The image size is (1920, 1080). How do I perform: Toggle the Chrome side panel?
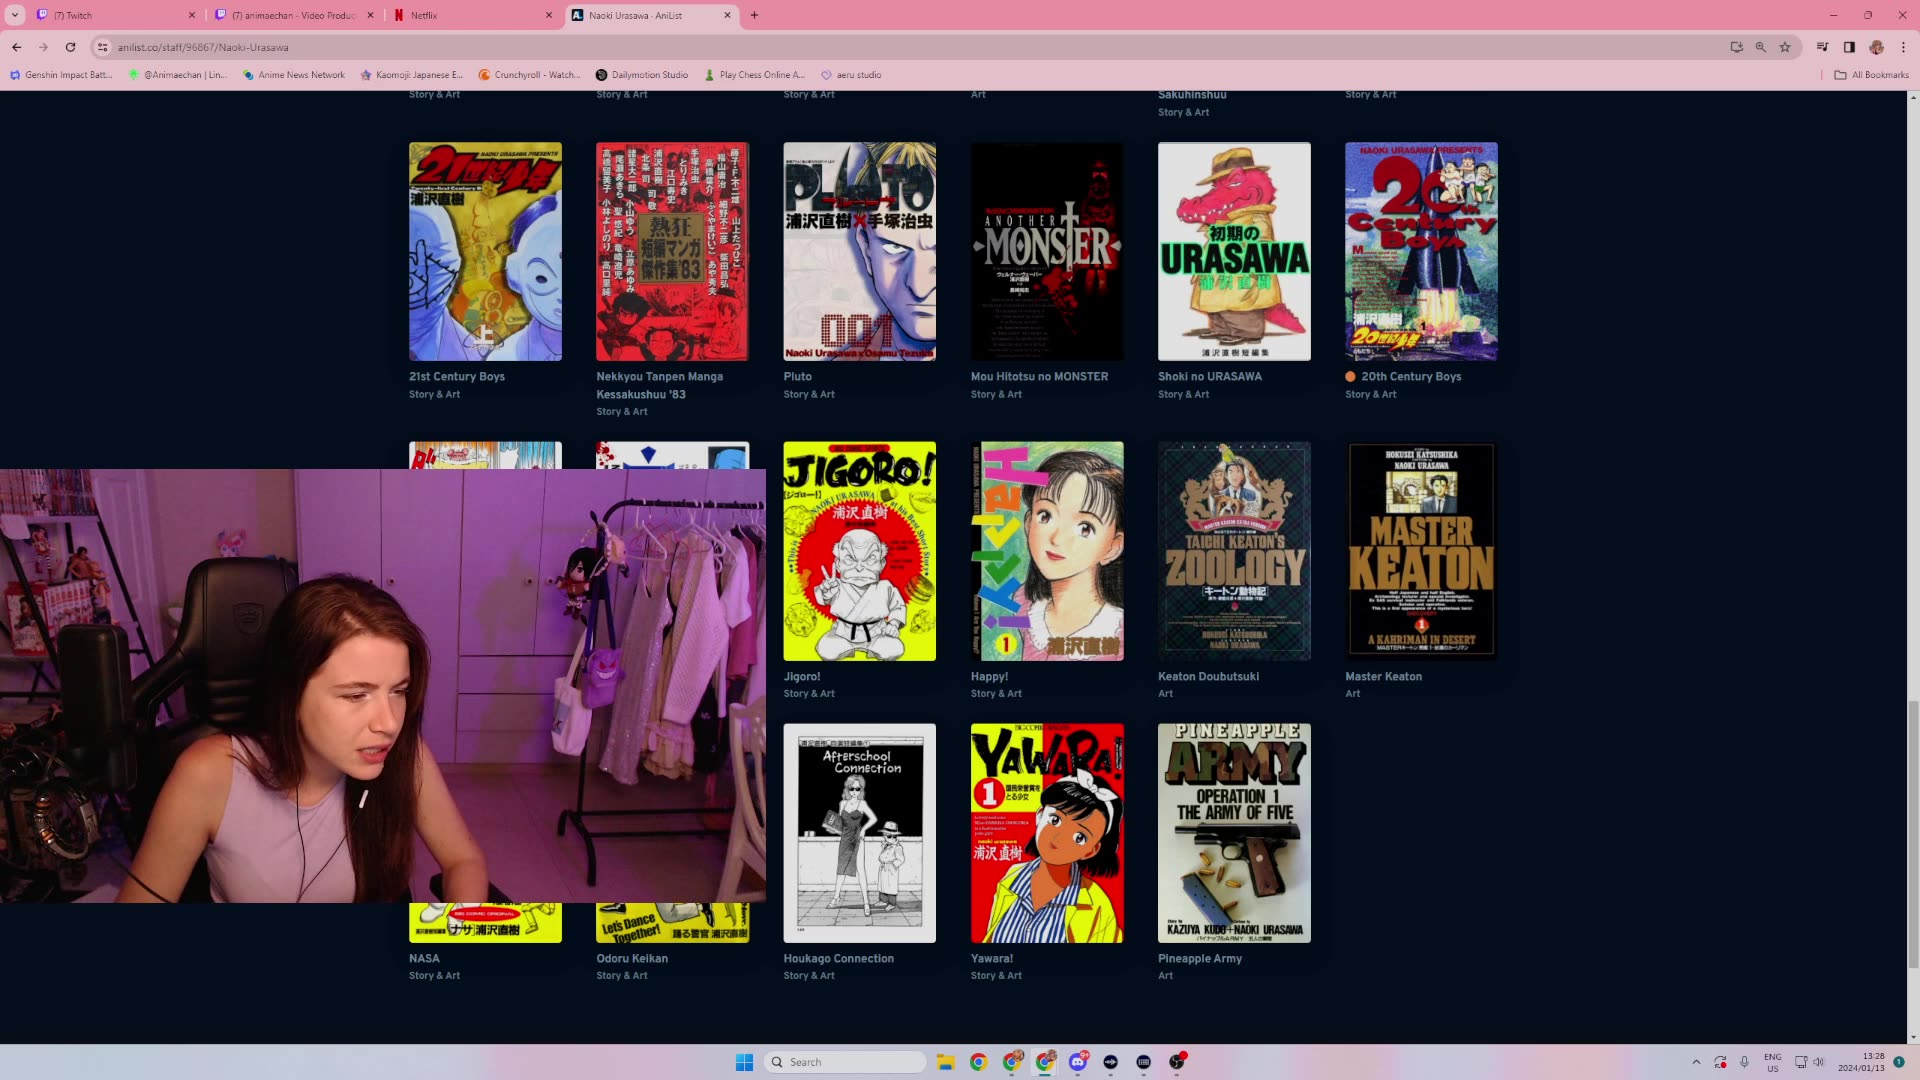(x=1849, y=47)
